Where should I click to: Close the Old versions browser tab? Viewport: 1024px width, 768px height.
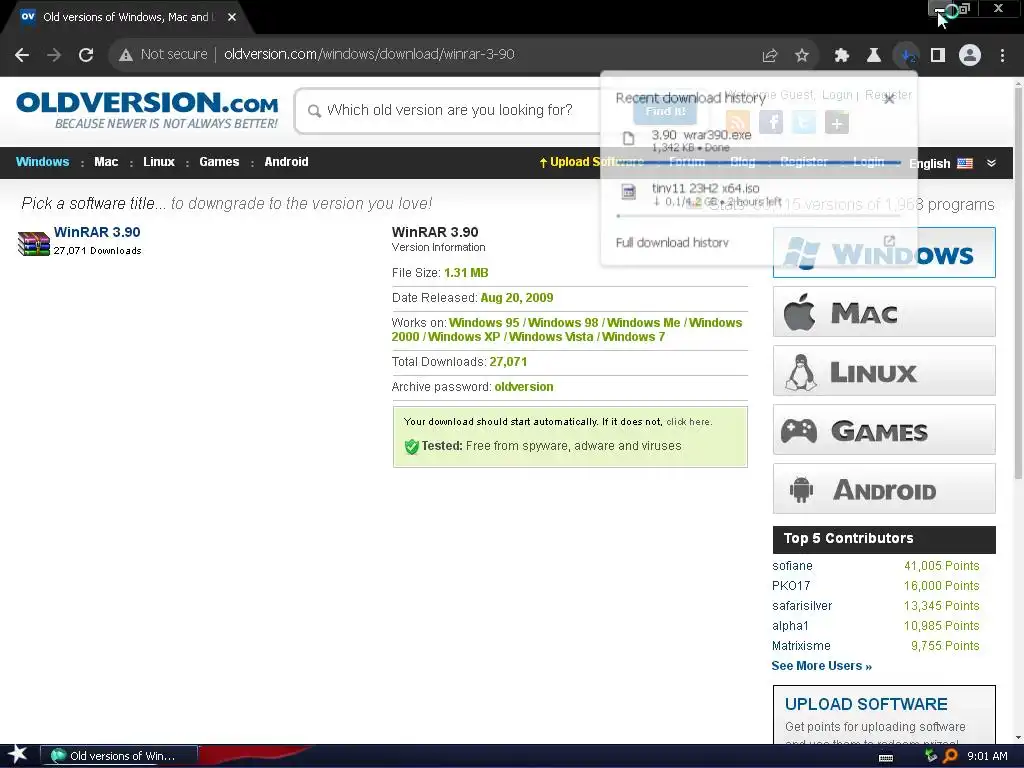232,17
